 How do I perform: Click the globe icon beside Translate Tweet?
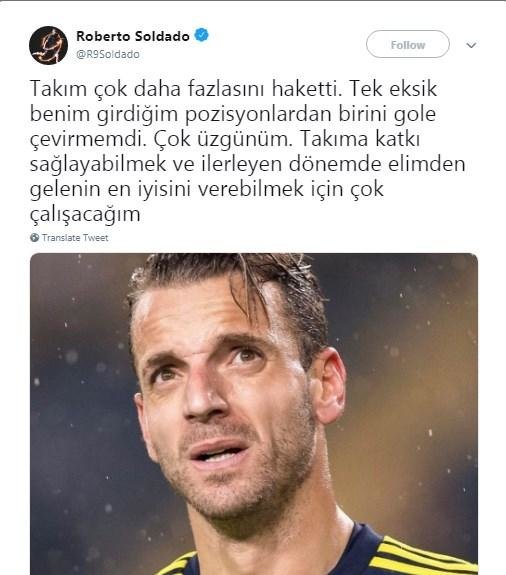34,238
